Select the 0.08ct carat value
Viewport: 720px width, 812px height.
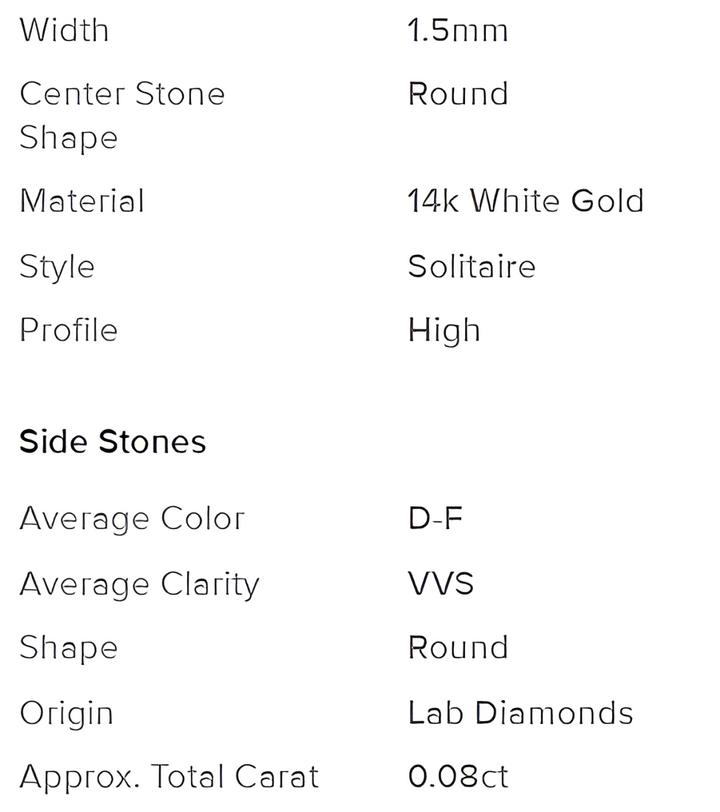tap(458, 777)
